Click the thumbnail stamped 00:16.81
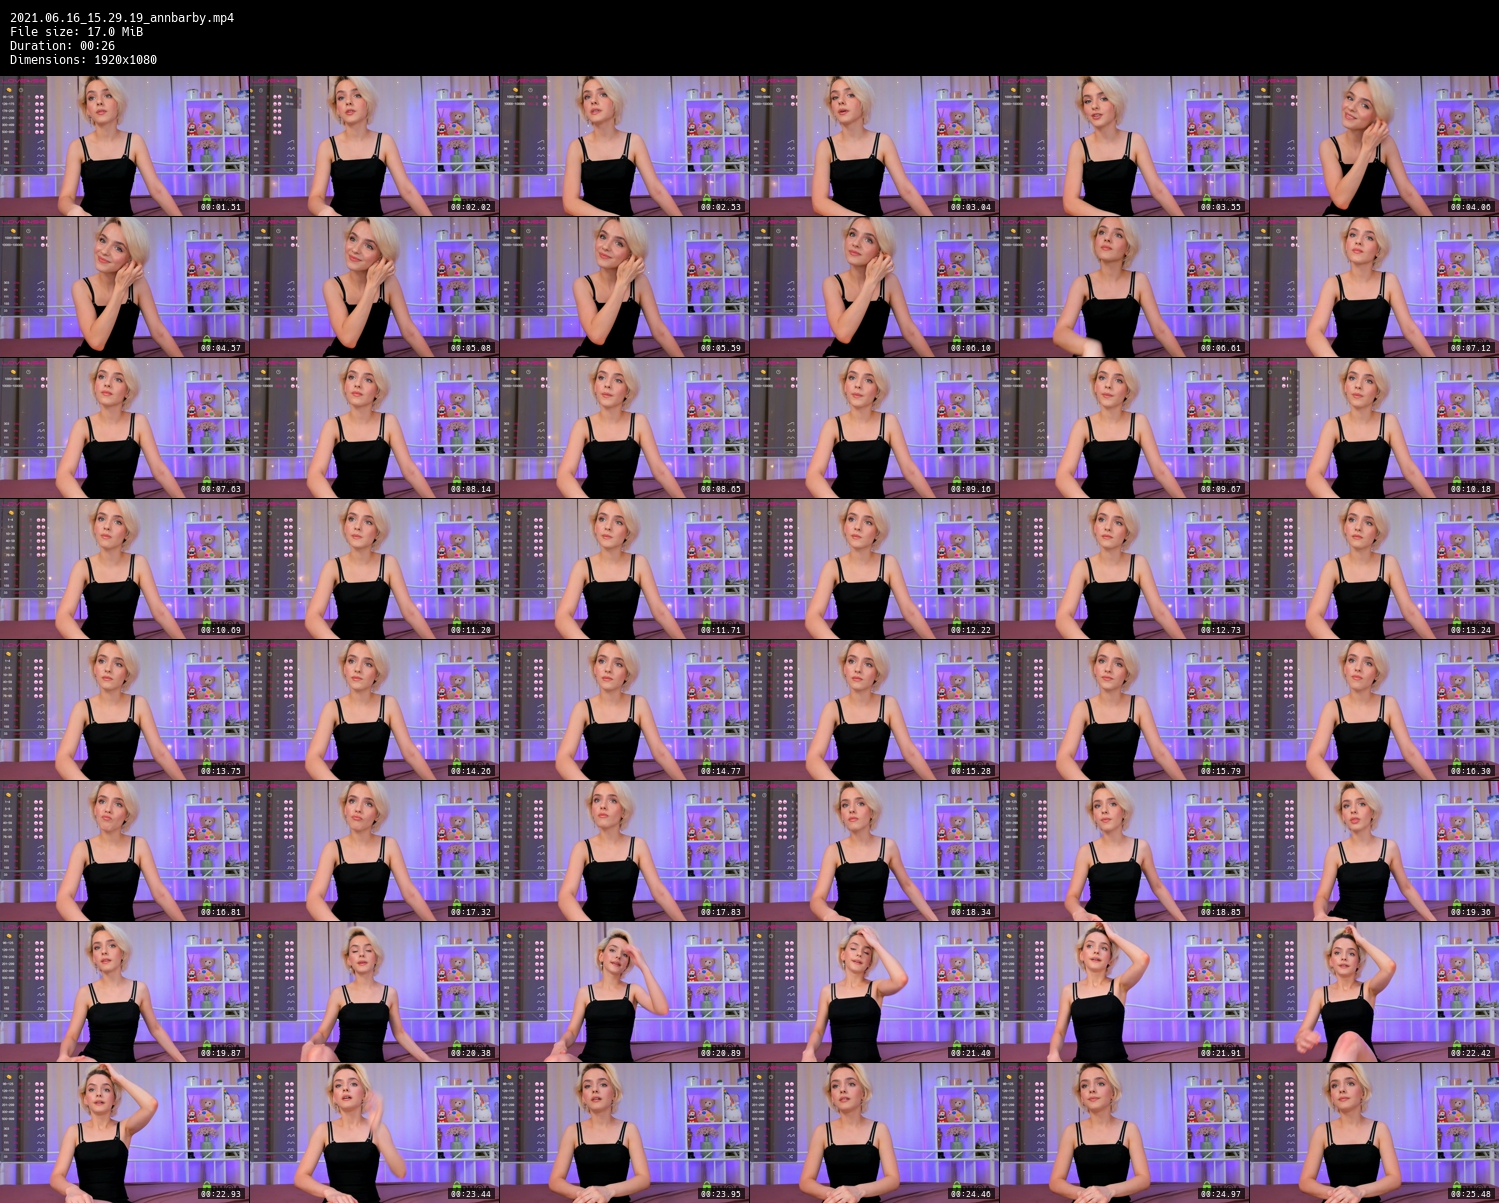The image size is (1499, 1203). coord(124,851)
